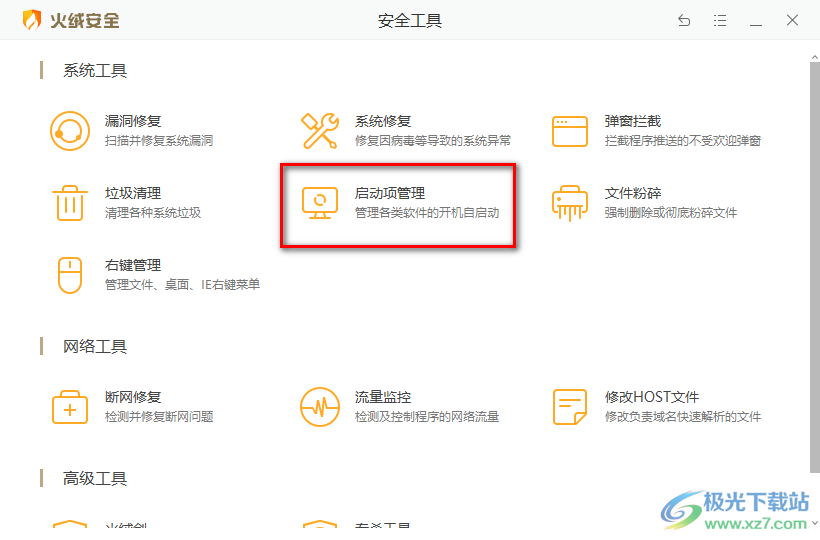This screenshot has width=820, height=540.
Task: Select the 漏洞修复 title text
Action: click(133, 121)
